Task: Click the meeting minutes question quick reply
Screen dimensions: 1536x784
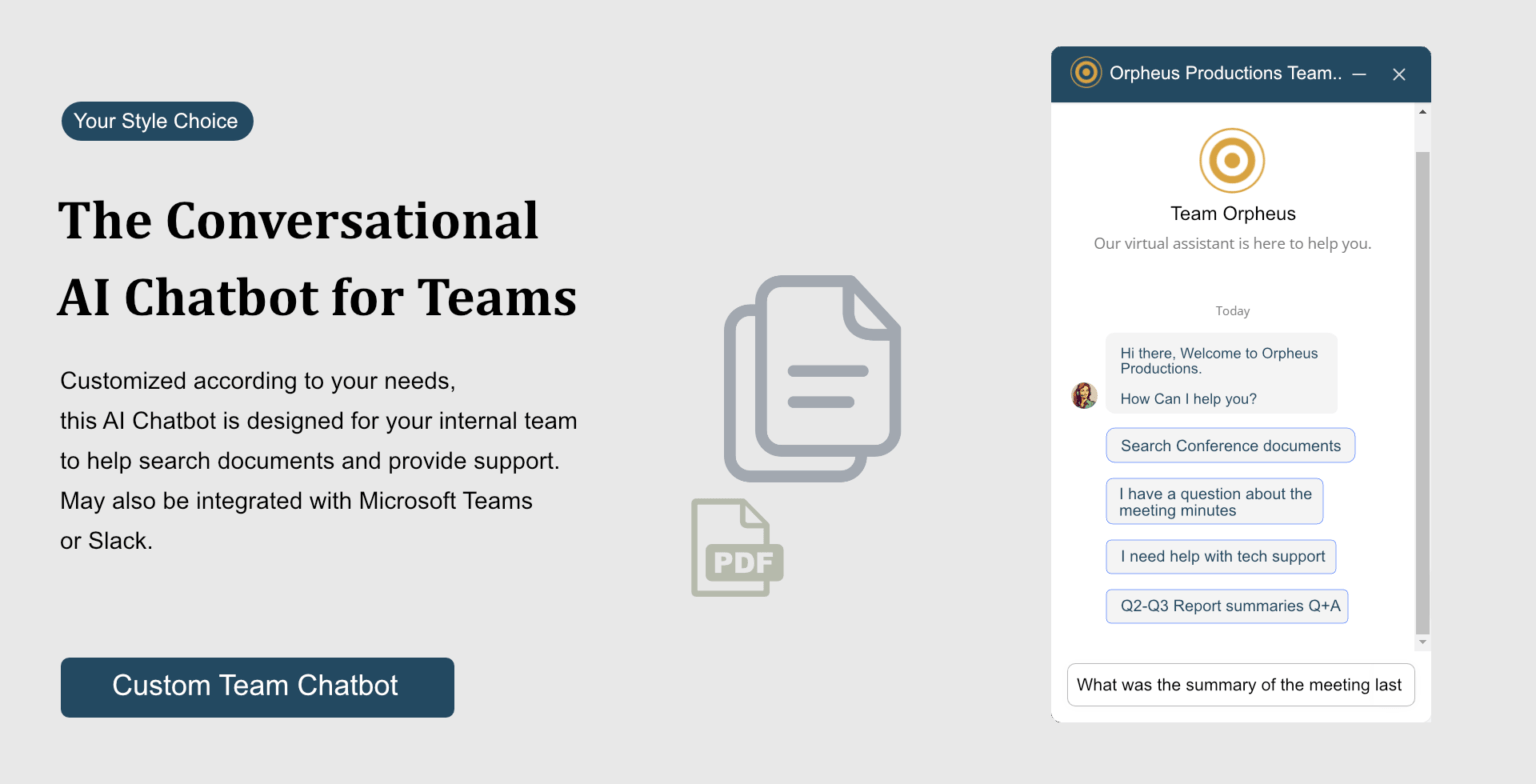Action: (1214, 501)
